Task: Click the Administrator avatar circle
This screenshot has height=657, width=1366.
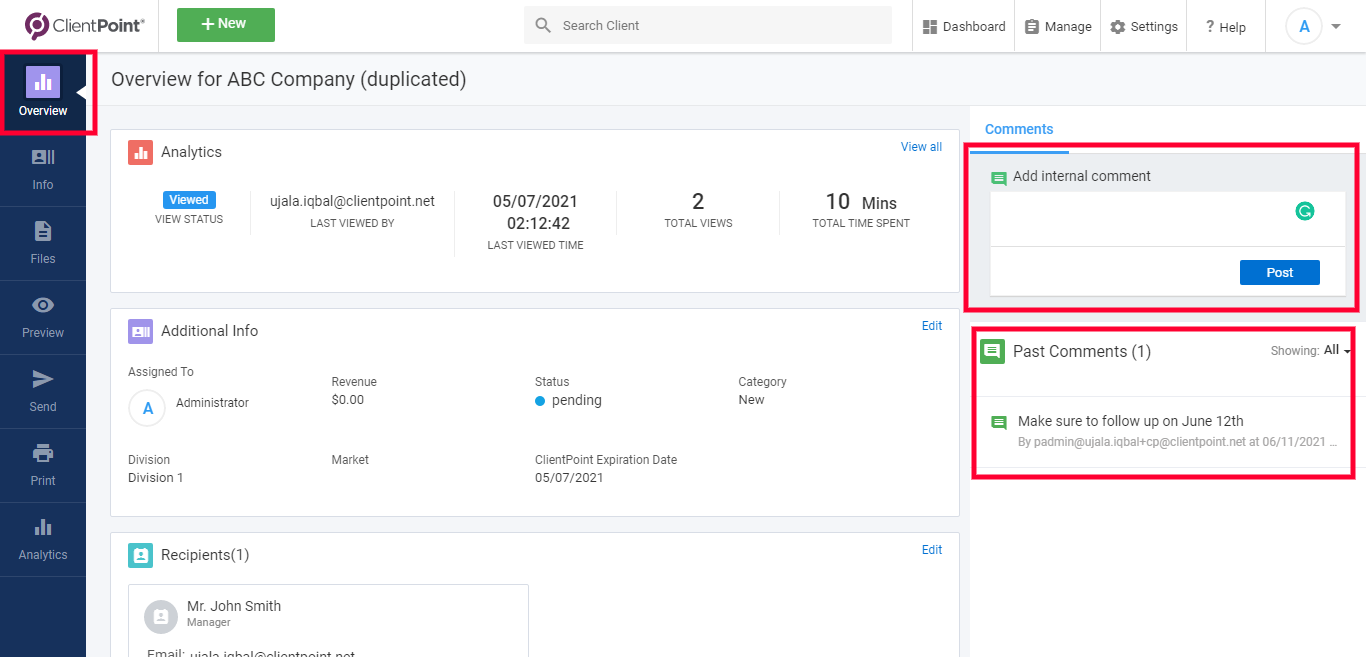Action: 148,408
